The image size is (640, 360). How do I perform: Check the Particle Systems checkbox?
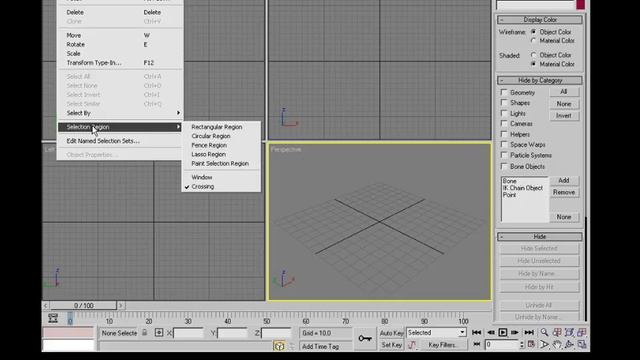coord(504,155)
